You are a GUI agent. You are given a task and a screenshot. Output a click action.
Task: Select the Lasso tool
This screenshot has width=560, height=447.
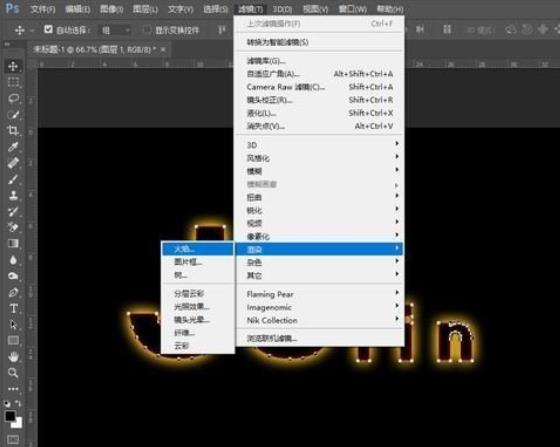click(x=13, y=98)
